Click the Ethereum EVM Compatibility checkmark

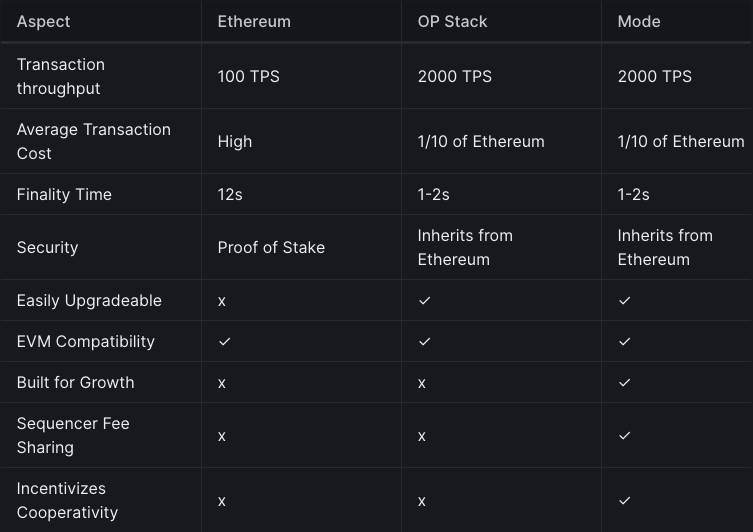click(x=224, y=342)
